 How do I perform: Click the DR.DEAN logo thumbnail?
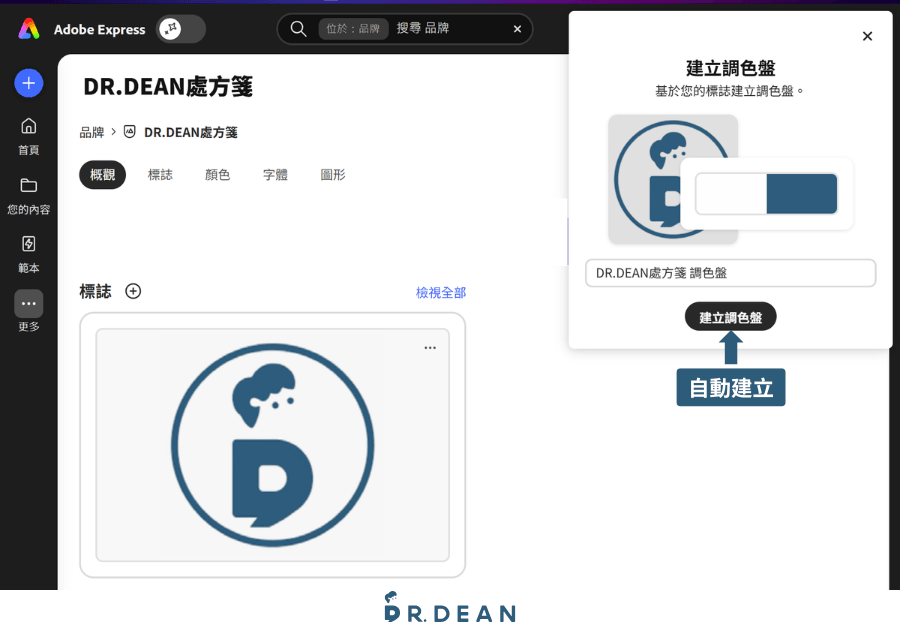click(273, 445)
